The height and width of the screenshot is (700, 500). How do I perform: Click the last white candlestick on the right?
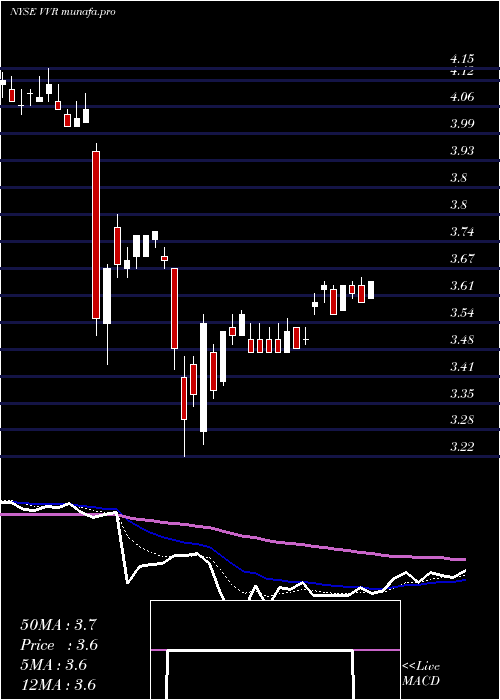click(371, 290)
